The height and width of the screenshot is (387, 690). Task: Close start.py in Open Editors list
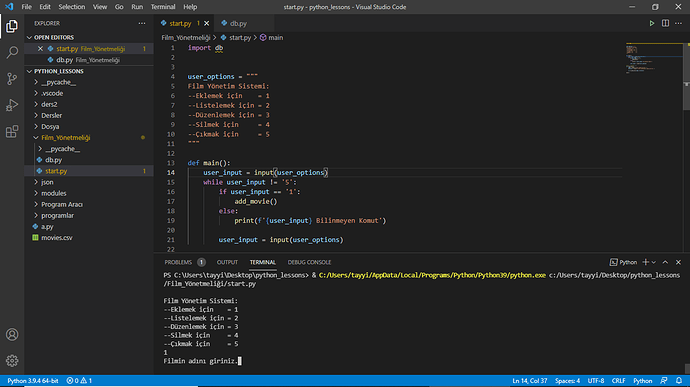(40, 48)
